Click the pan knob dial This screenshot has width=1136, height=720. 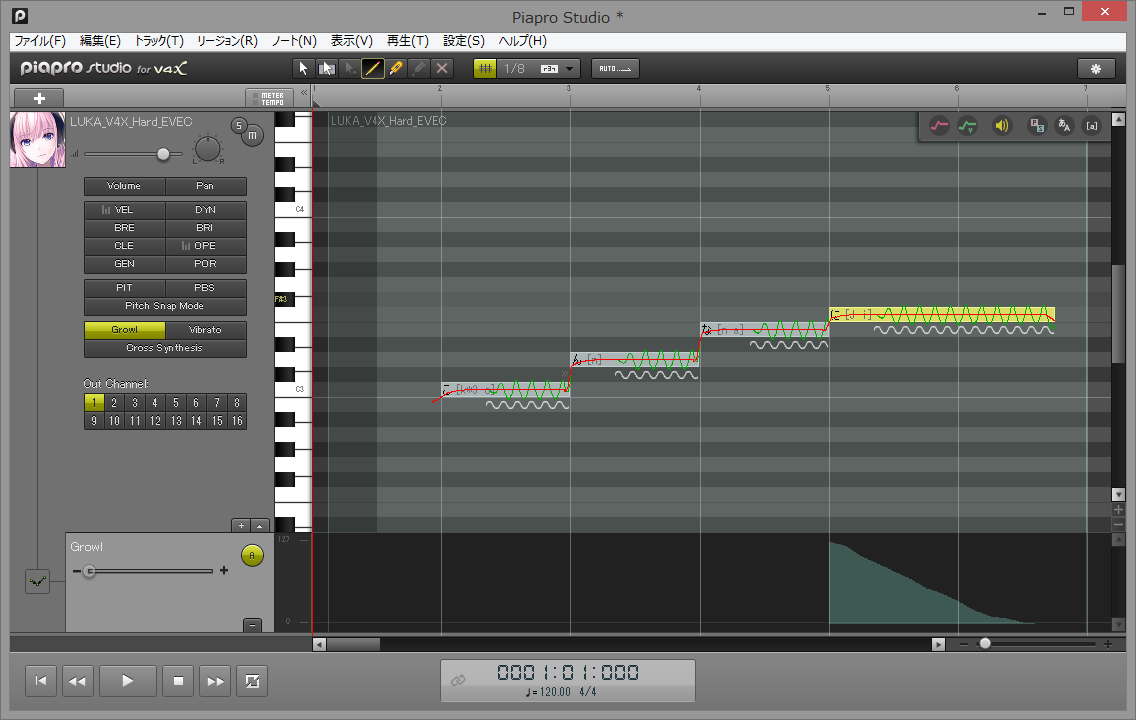point(208,149)
